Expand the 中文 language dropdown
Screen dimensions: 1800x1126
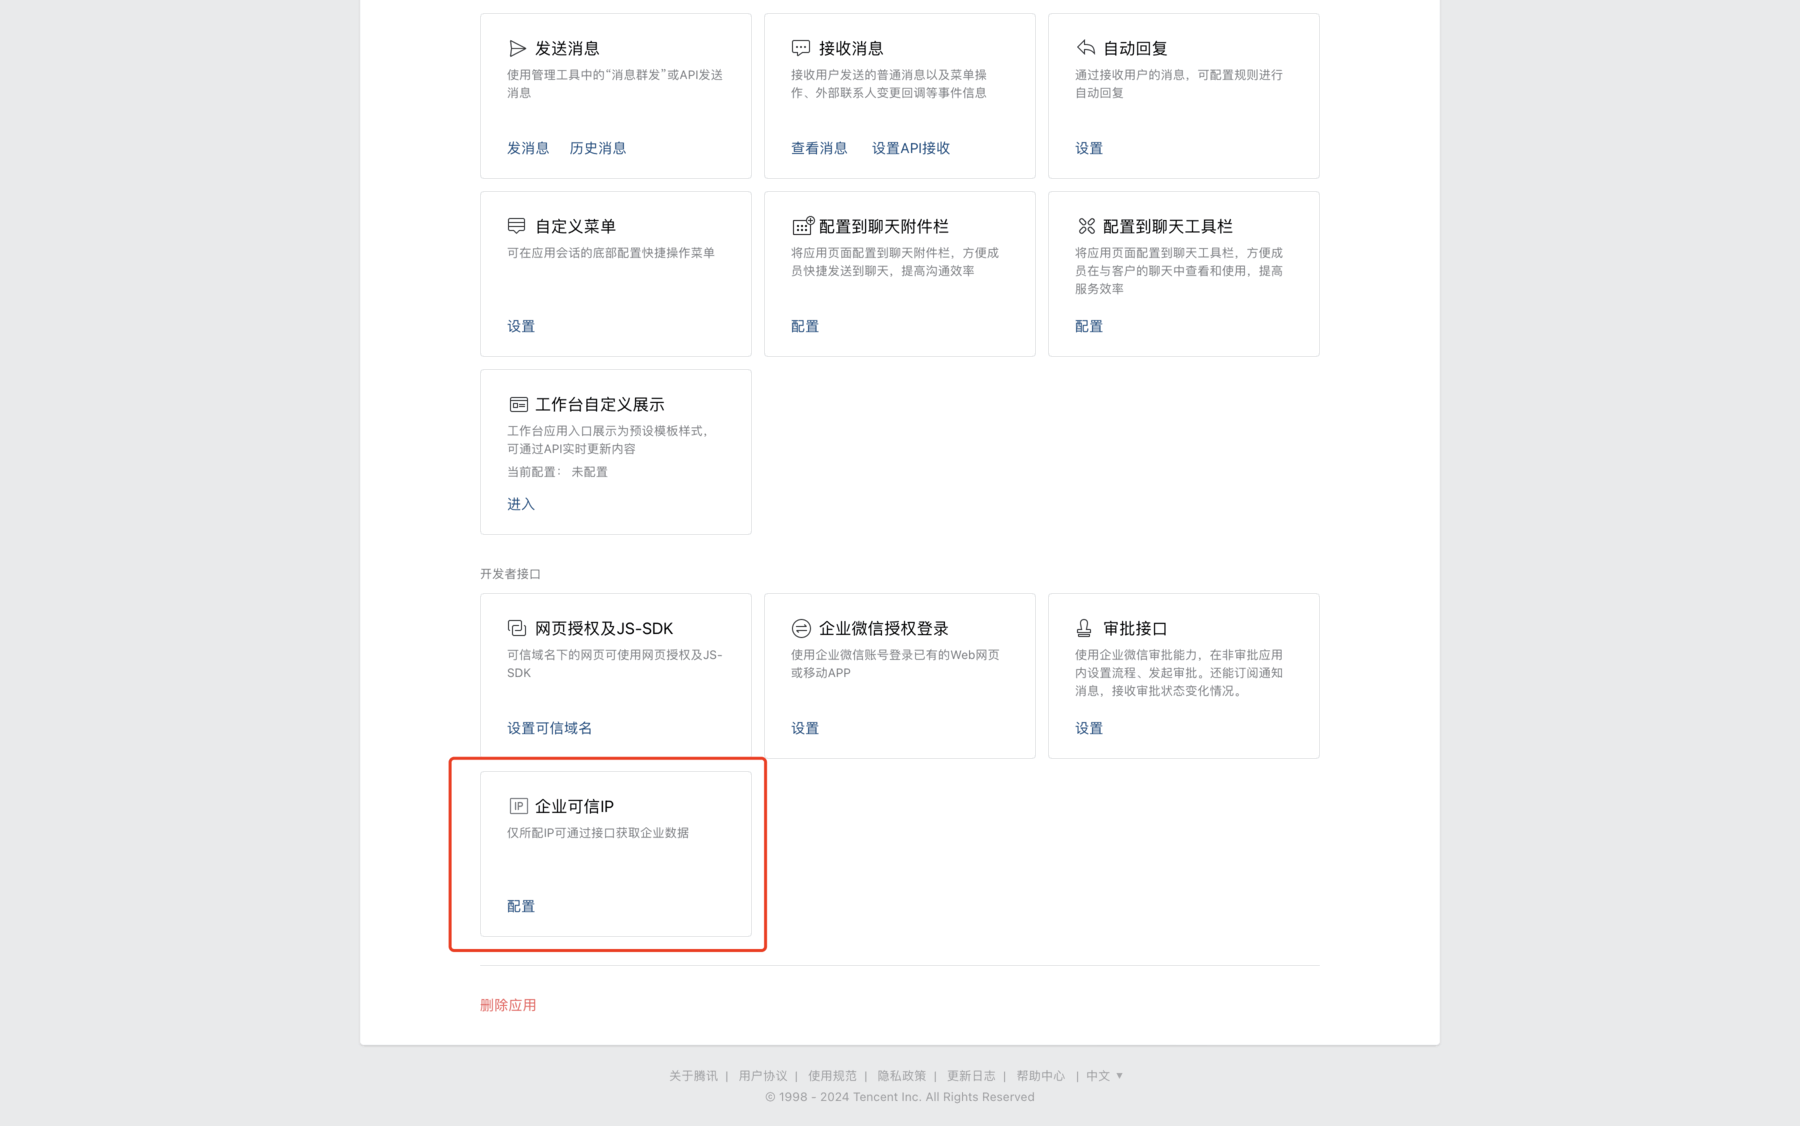click(x=1105, y=1076)
